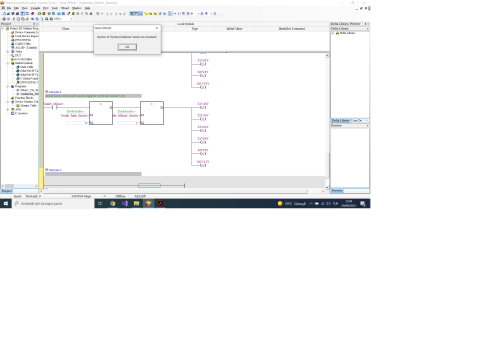This screenshot has width=500, height=361.
Task: Open Google Chrome from the taskbar
Action: tap(113, 203)
